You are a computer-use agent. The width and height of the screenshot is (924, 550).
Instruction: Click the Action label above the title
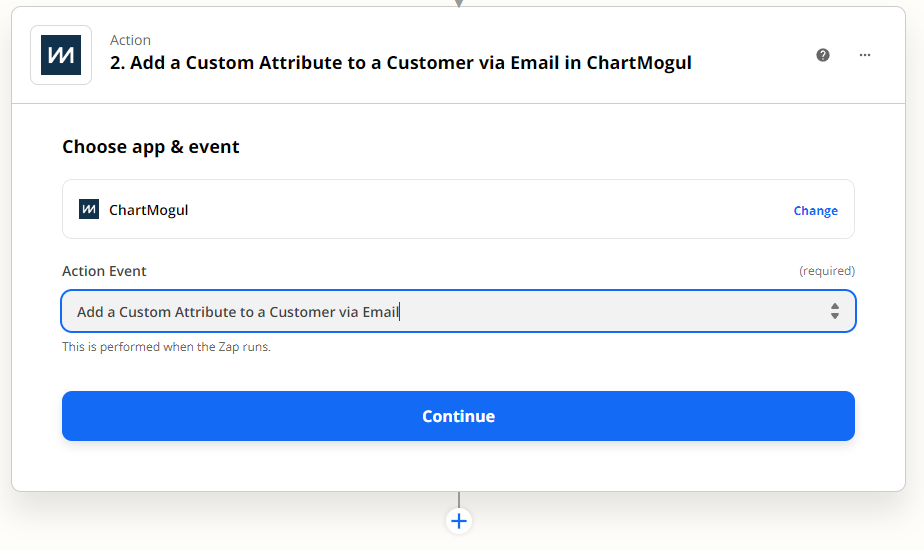click(130, 40)
